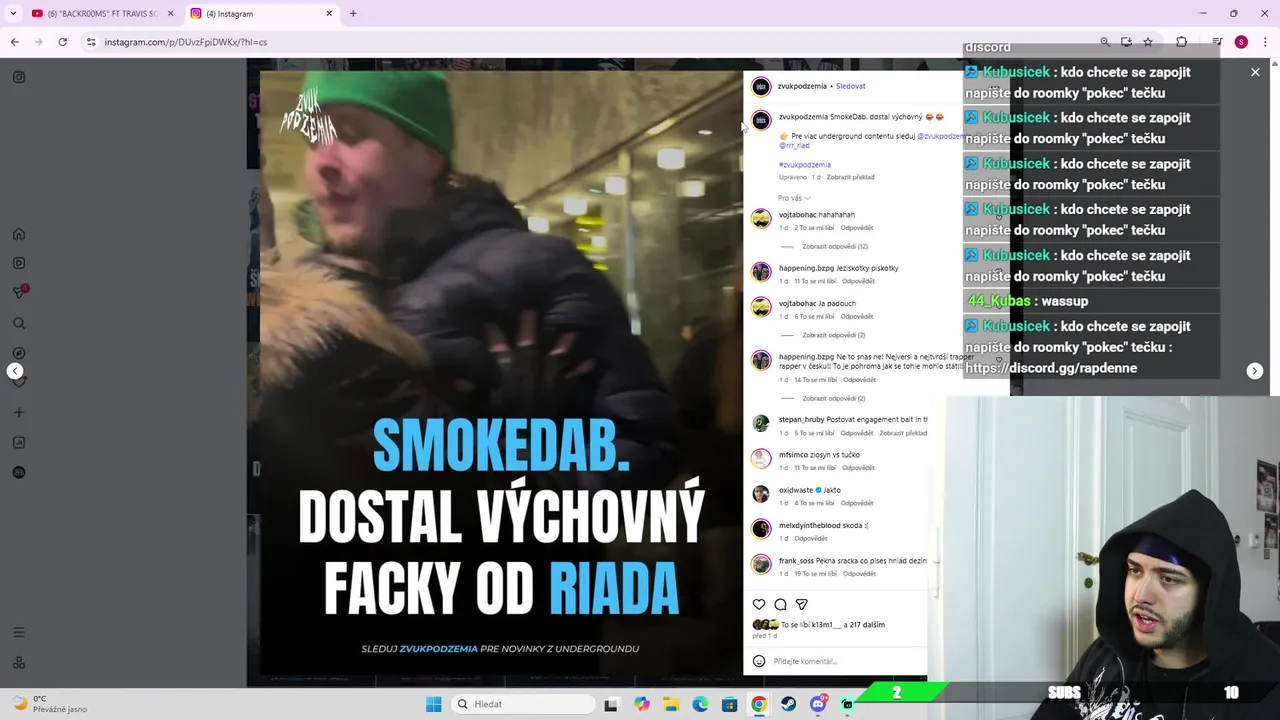The width and height of the screenshot is (1280, 720).
Task: Follow zvukpodzemia via Sledovat
Action: (850, 86)
